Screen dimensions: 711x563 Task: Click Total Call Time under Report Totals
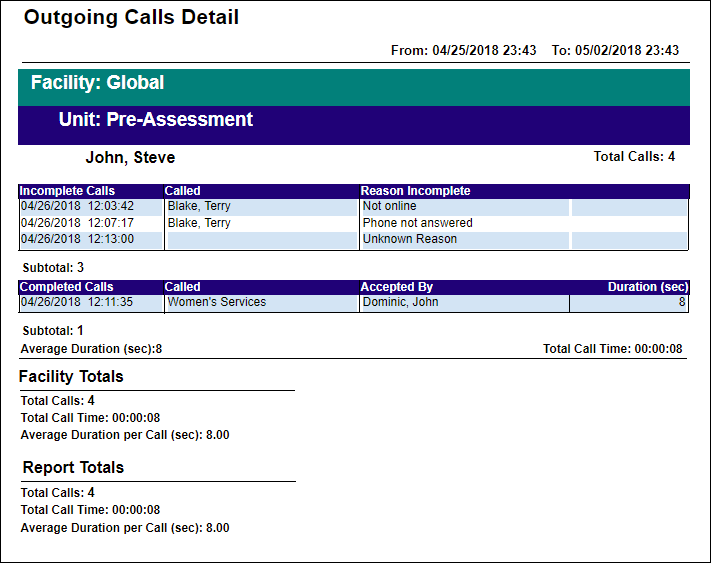(x=90, y=510)
